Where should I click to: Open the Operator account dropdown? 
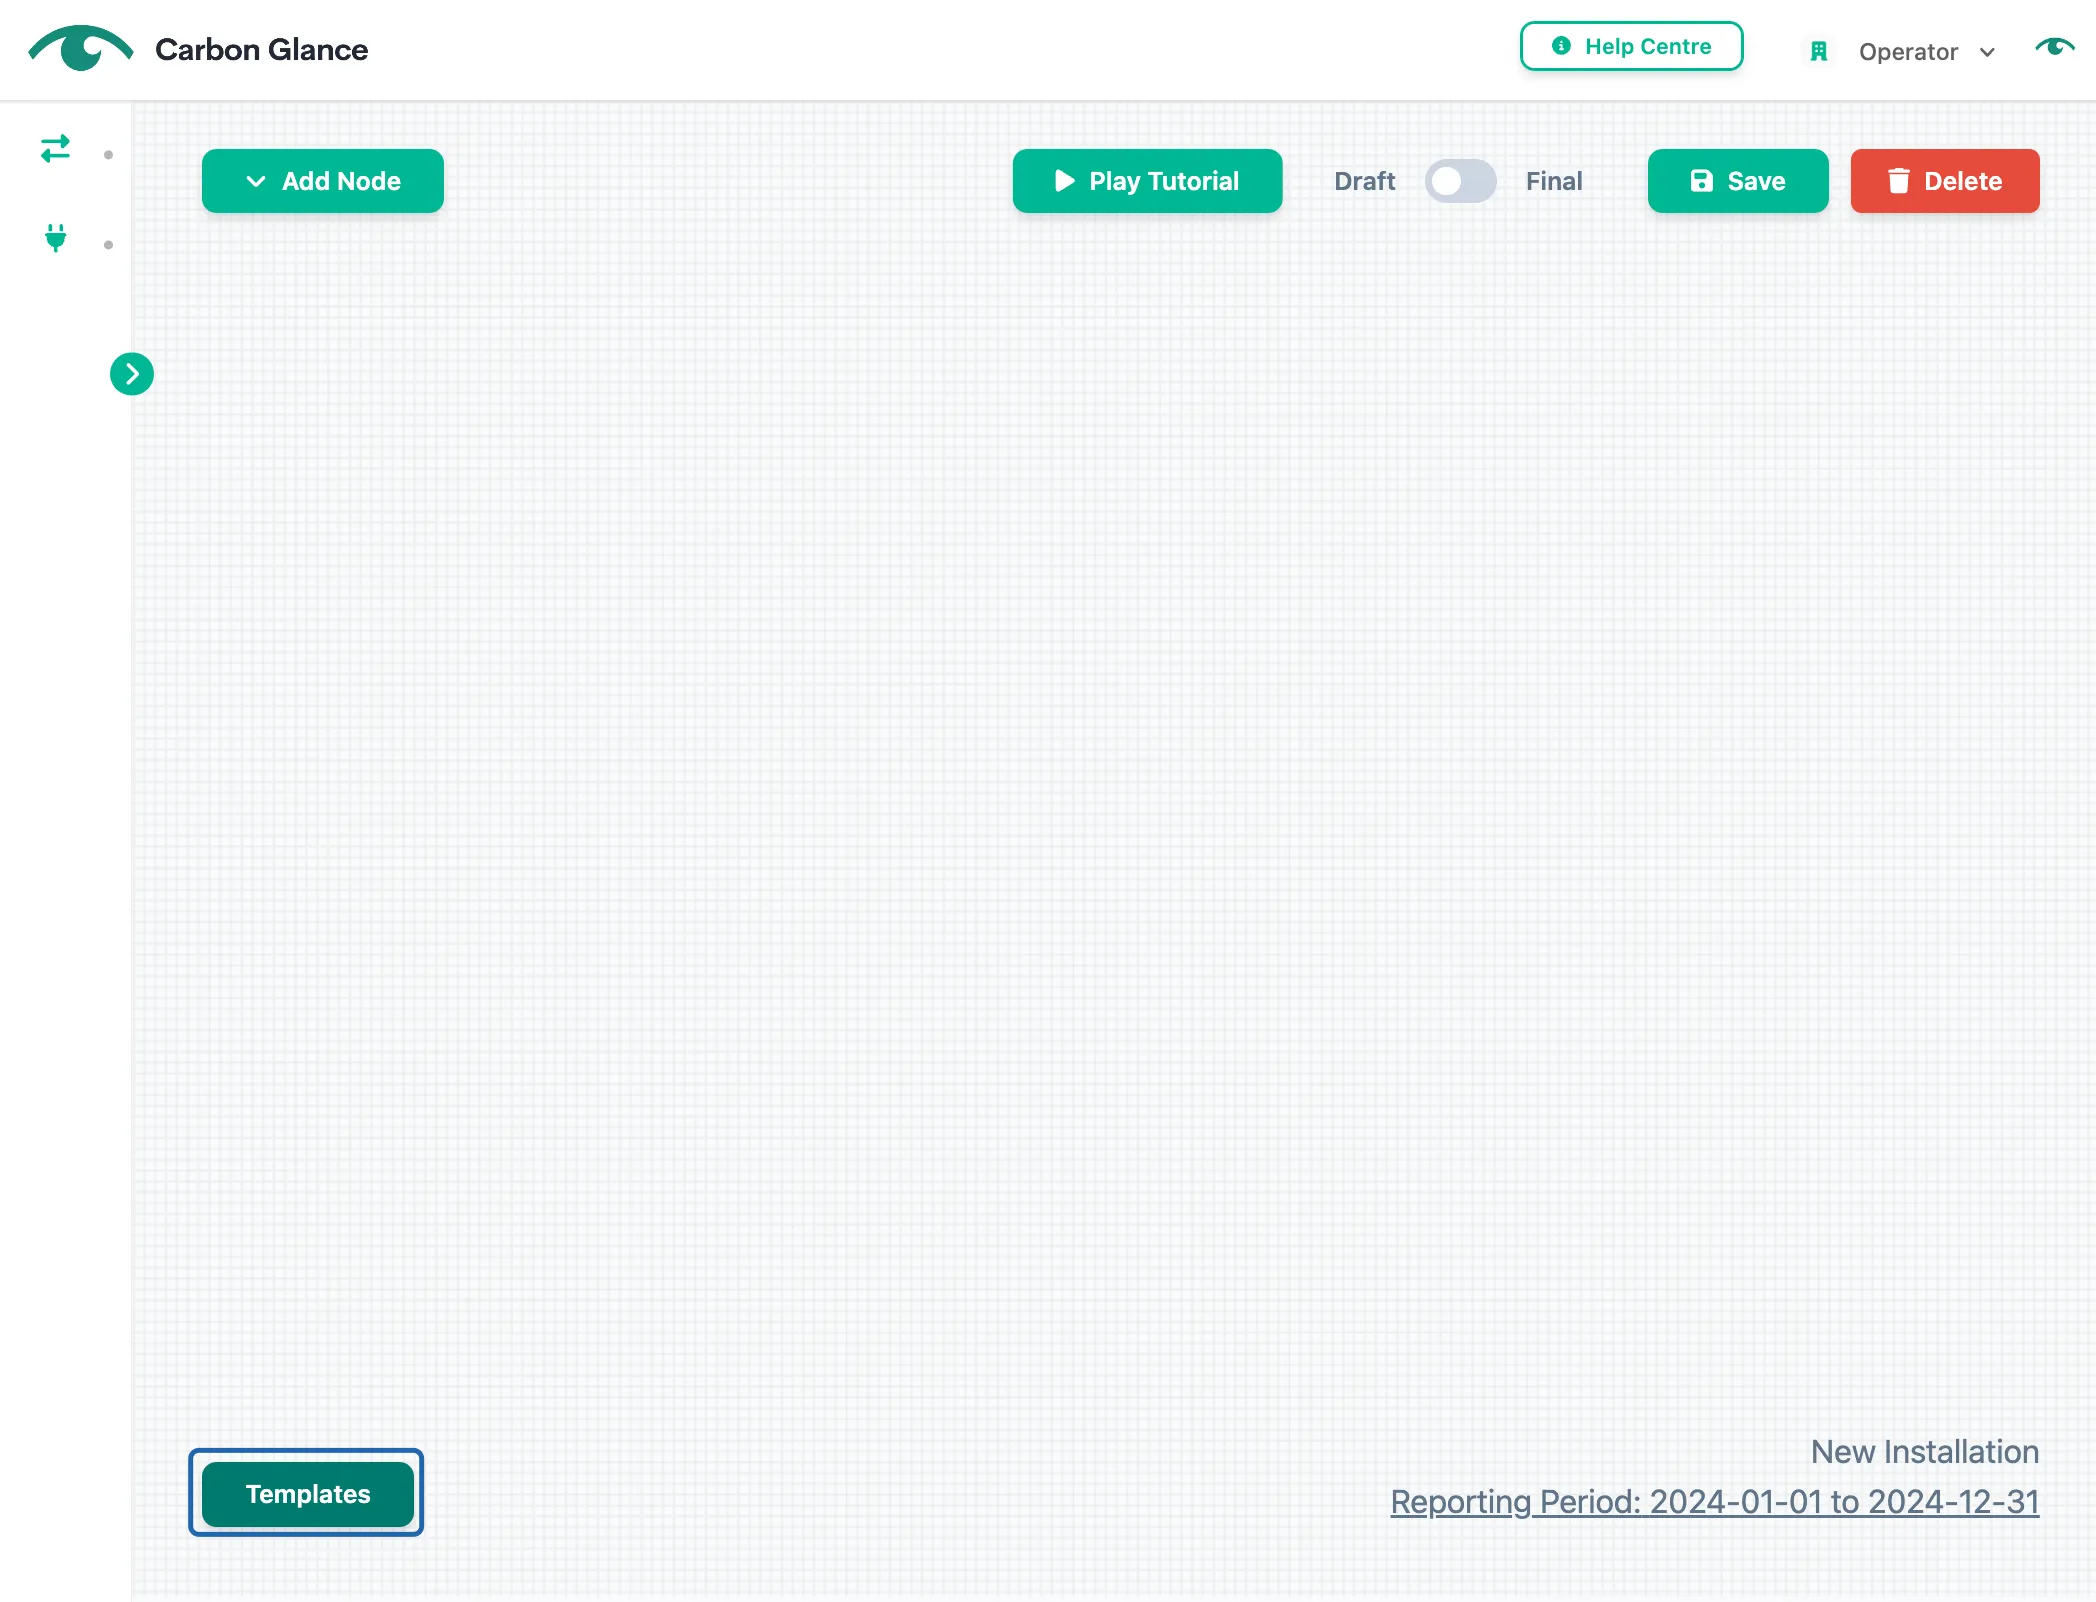click(x=1926, y=52)
